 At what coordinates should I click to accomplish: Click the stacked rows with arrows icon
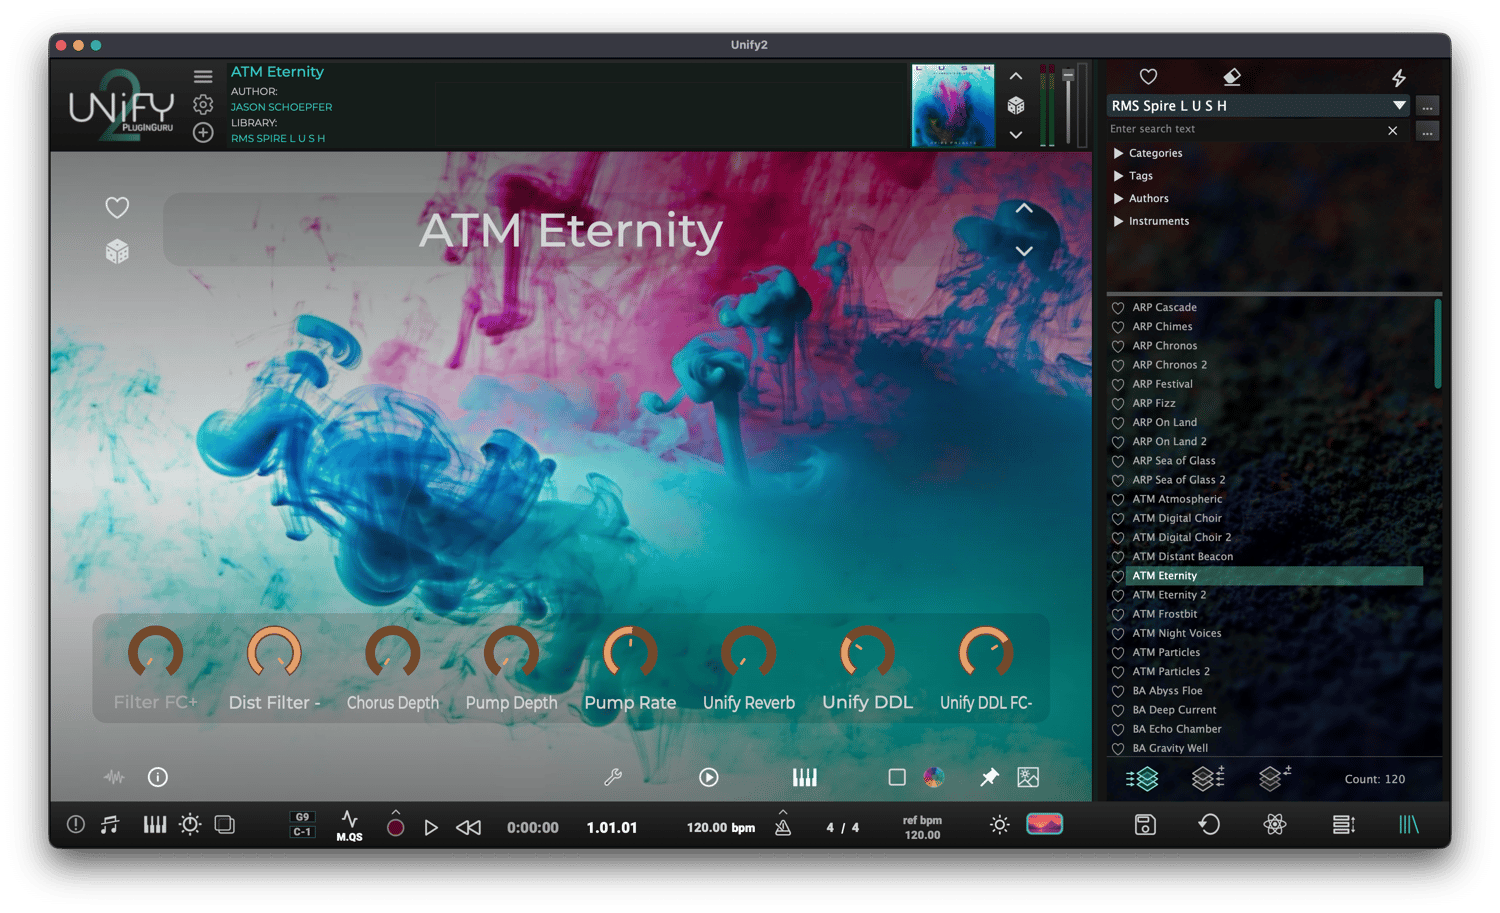(1344, 825)
